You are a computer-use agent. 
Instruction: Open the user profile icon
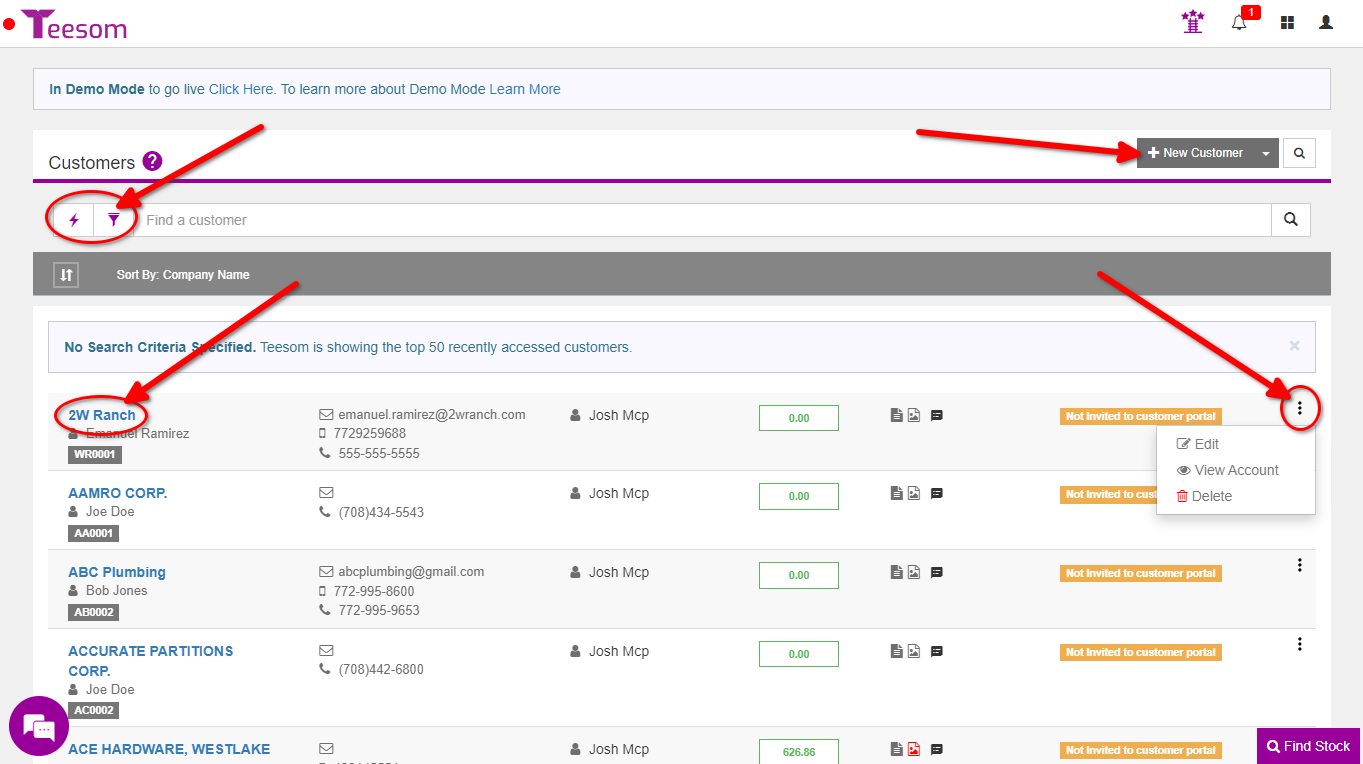point(1326,22)
